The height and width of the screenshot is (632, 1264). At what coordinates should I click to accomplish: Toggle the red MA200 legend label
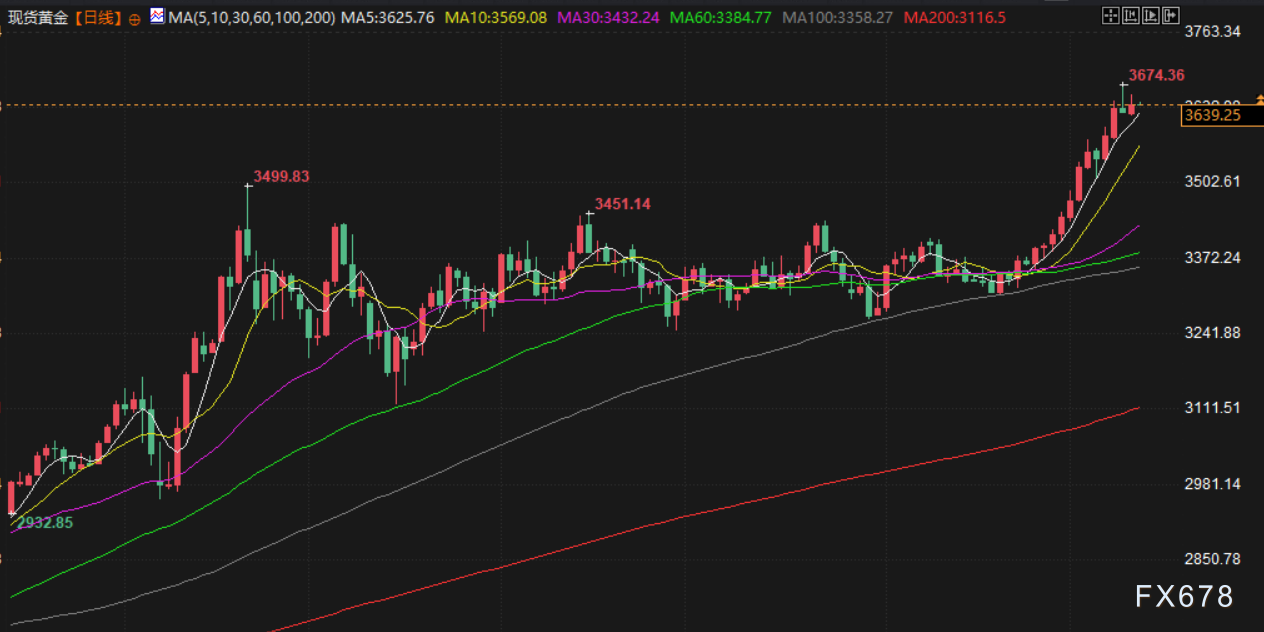(954, 18)
